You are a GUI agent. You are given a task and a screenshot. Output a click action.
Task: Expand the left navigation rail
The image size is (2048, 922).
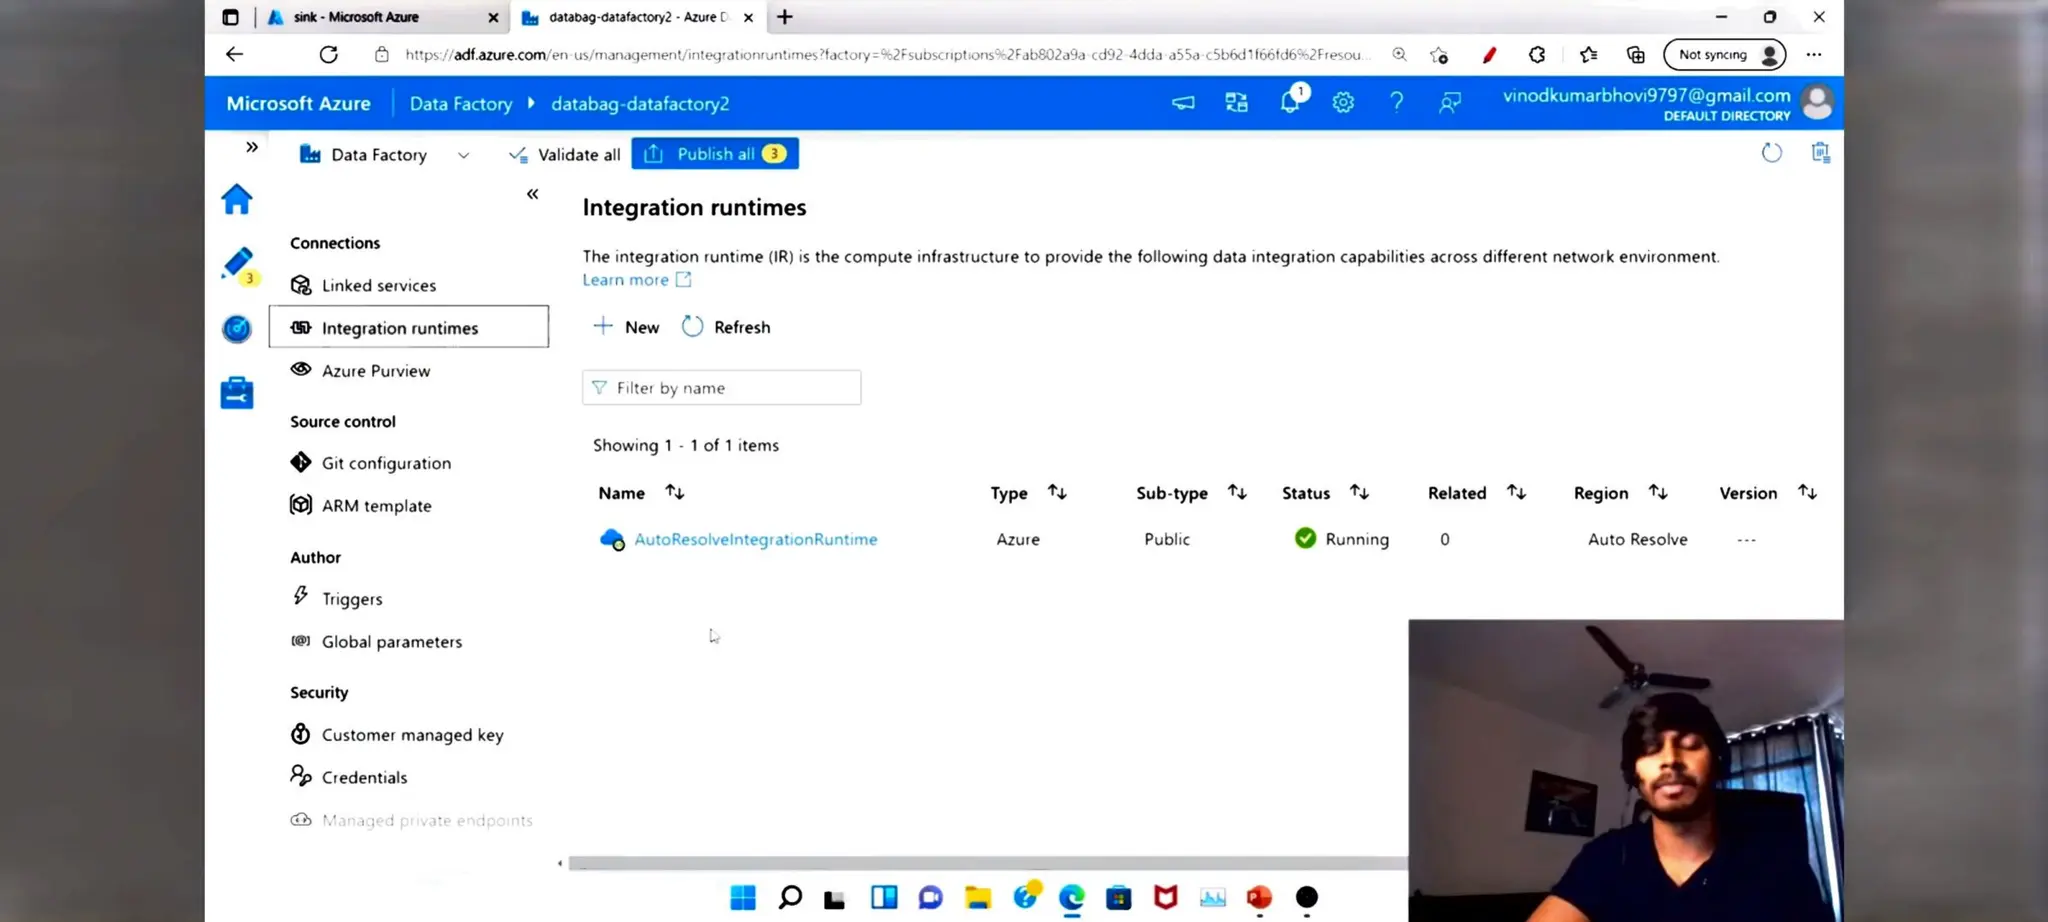[x=252, y=147]
